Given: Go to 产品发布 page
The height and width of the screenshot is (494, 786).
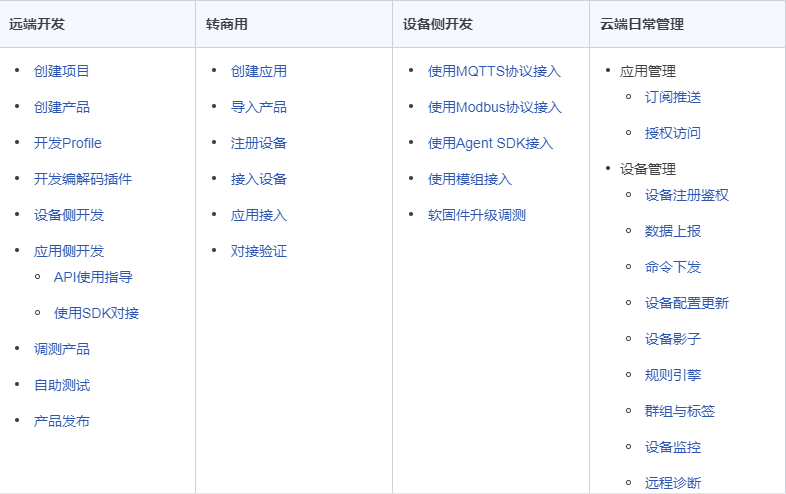Looking at the screenshot, I should tap(61, 421).
